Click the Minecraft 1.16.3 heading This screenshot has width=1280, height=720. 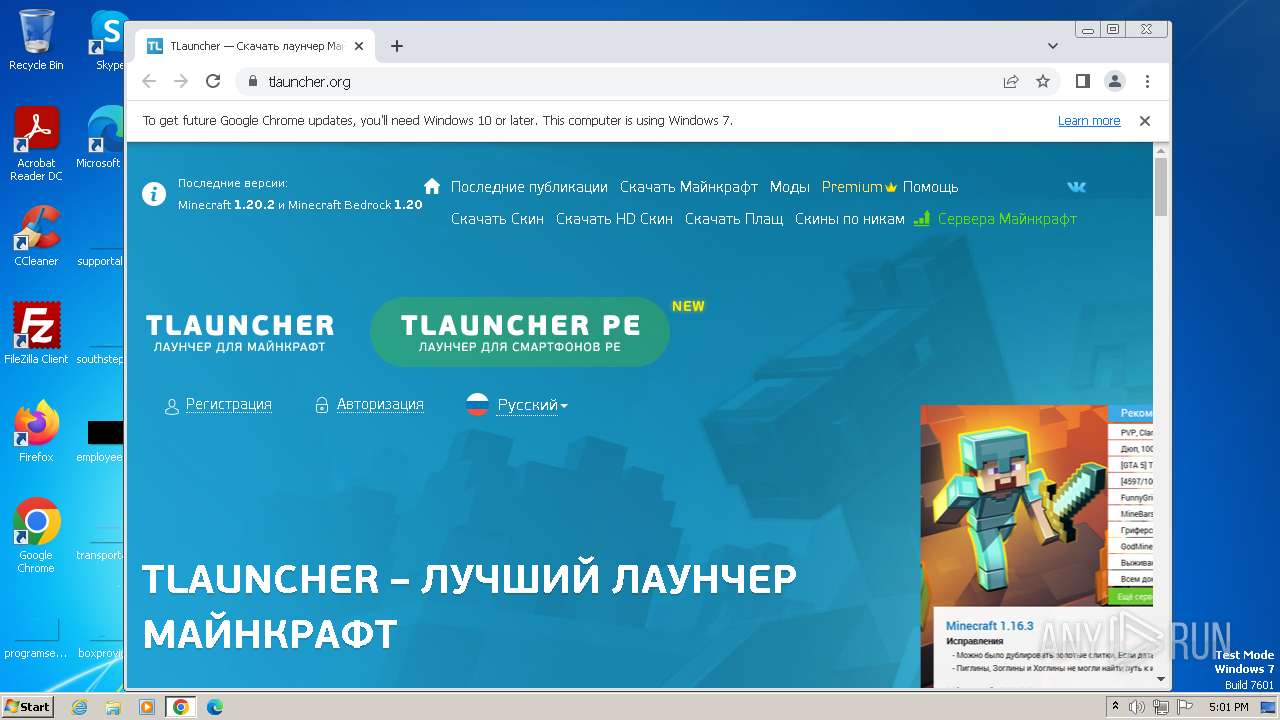pos(989,625)
